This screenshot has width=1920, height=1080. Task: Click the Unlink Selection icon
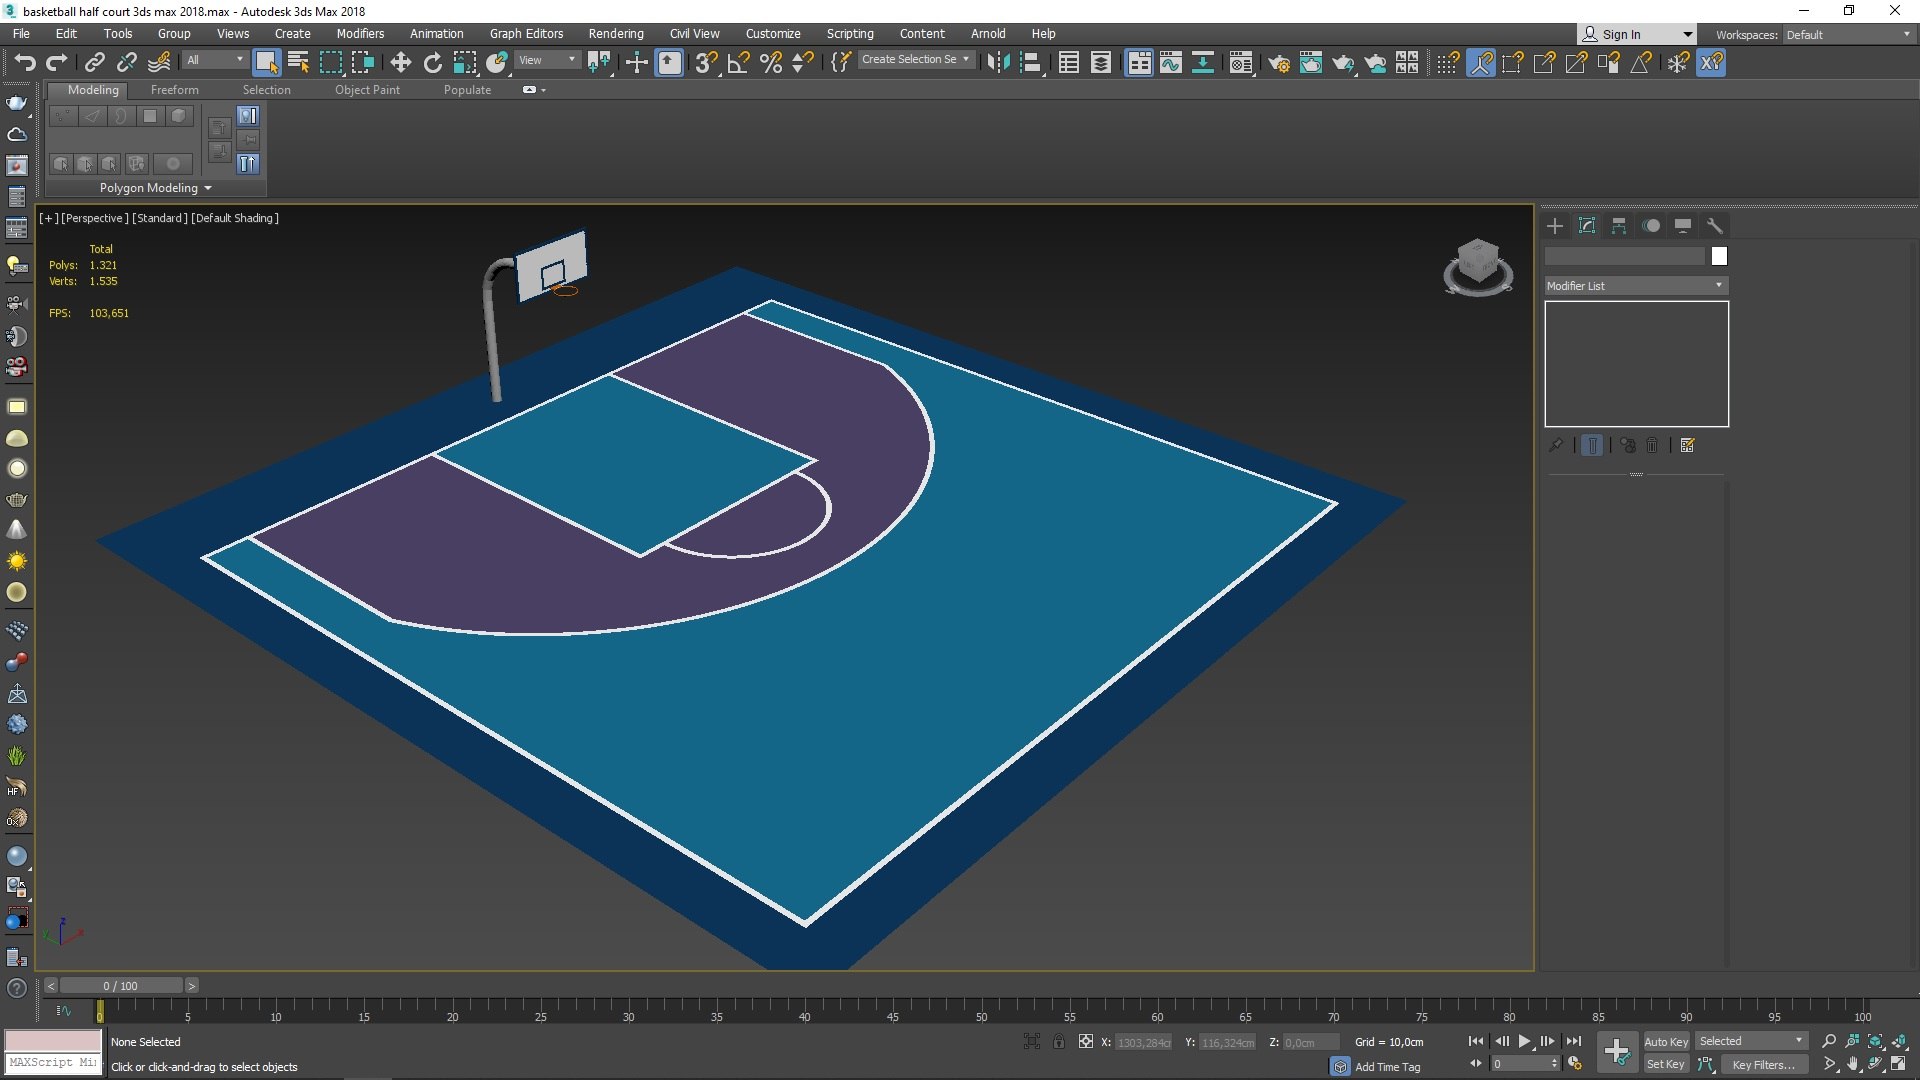126,63
